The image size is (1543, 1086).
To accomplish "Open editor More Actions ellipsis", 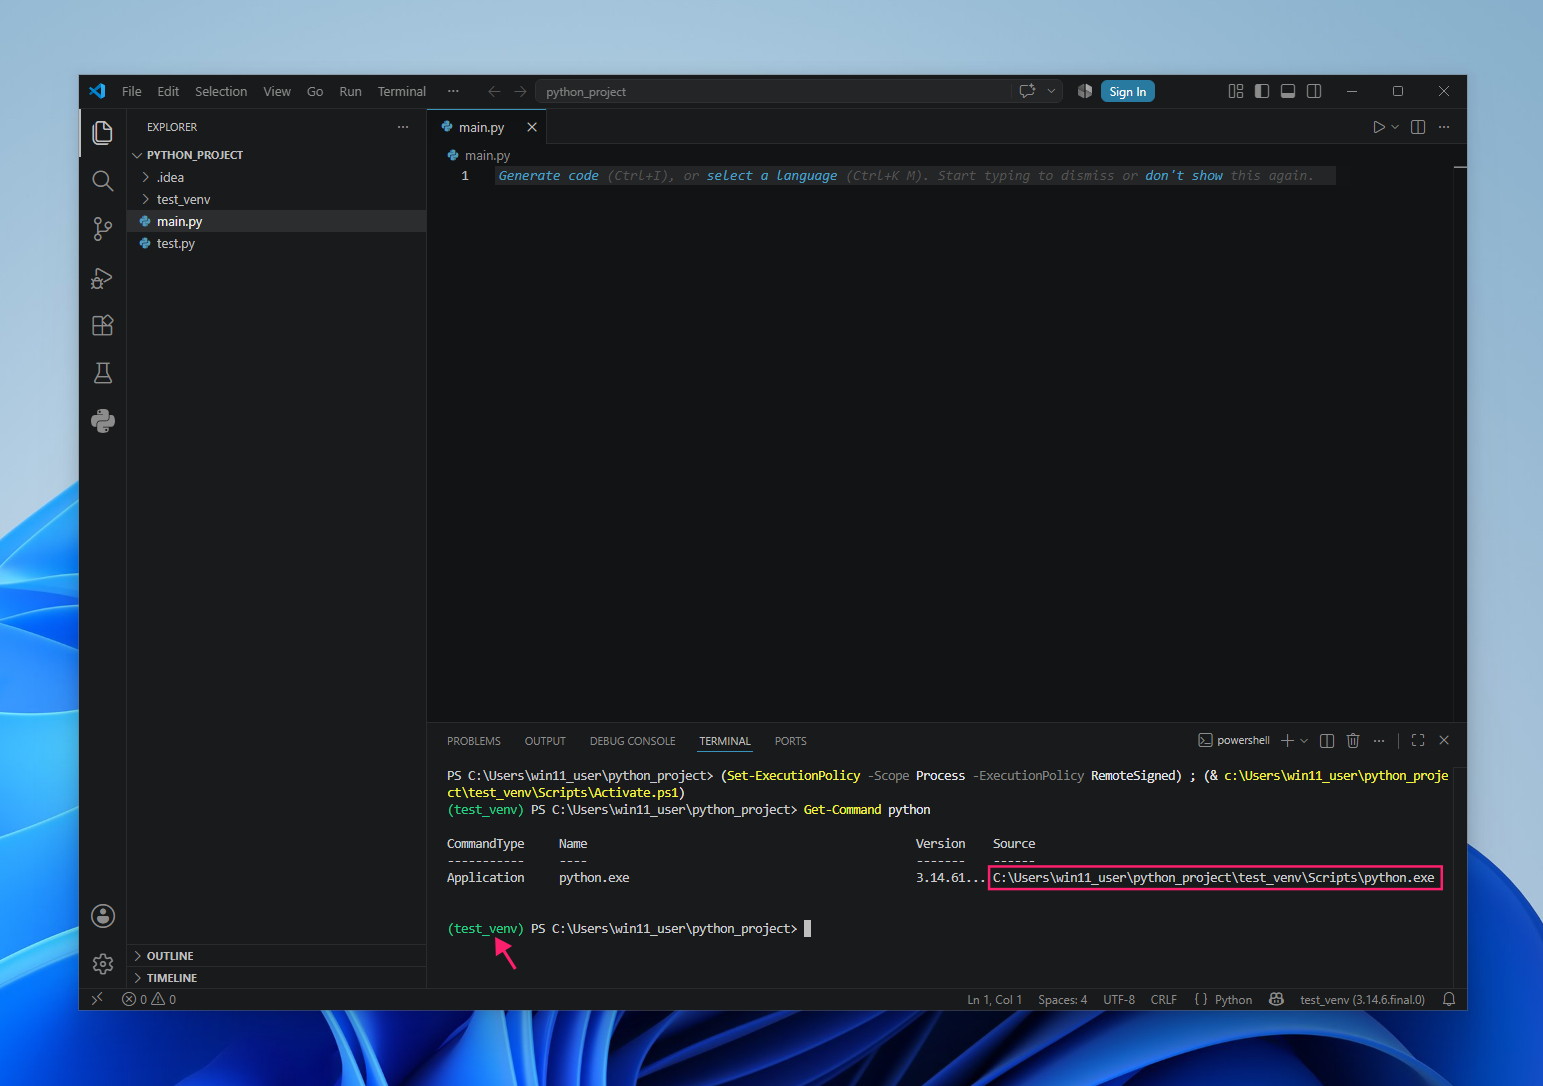I will (1444, 127).
